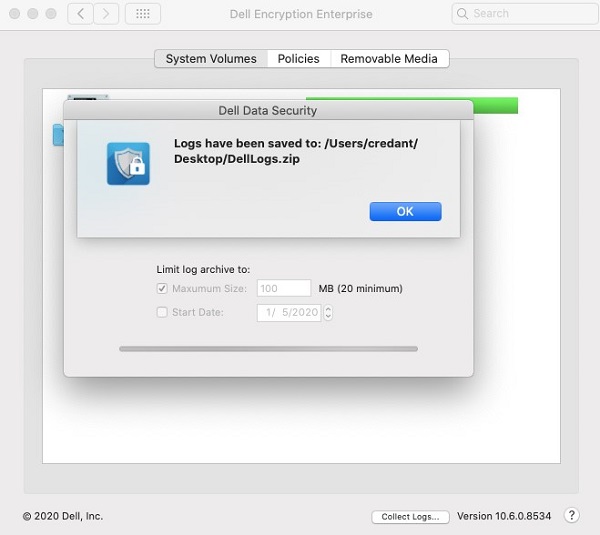The height and width of the screenshot is (535, 600).
Task: Click the Dell Data Security sheet title
Action: 267,111
